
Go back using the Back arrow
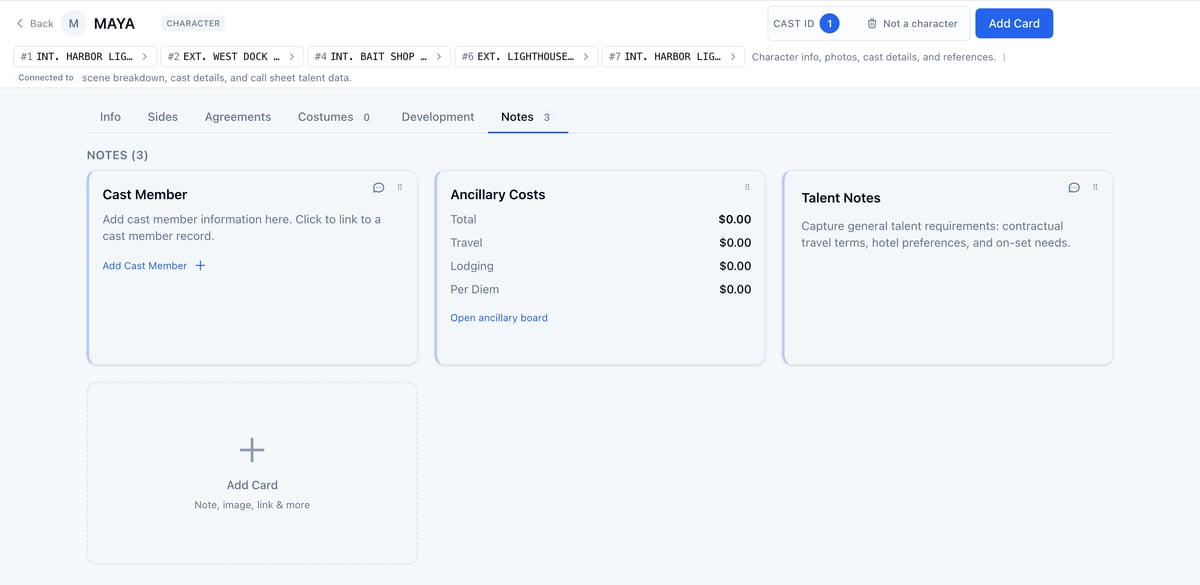(35, 23)
